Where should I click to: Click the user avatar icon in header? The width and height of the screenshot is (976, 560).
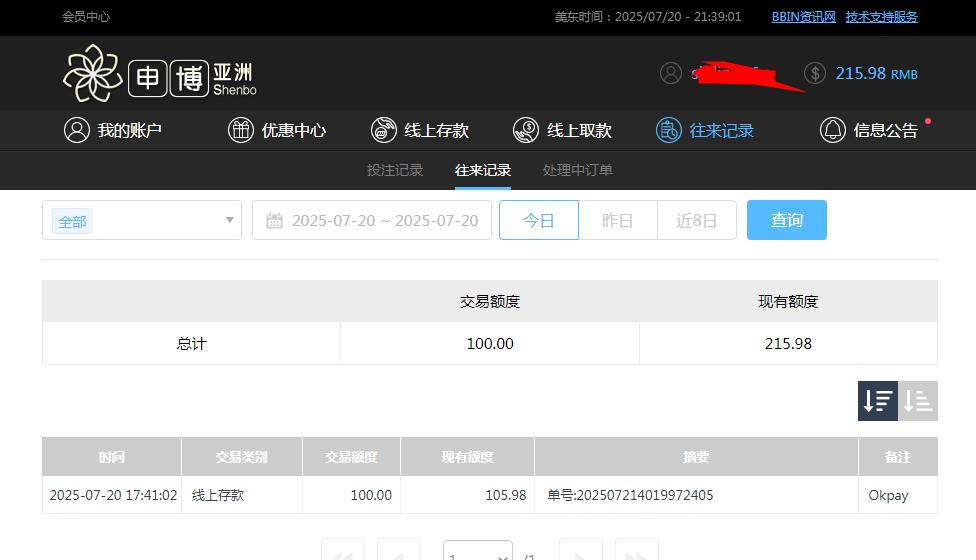coord(670,73)
